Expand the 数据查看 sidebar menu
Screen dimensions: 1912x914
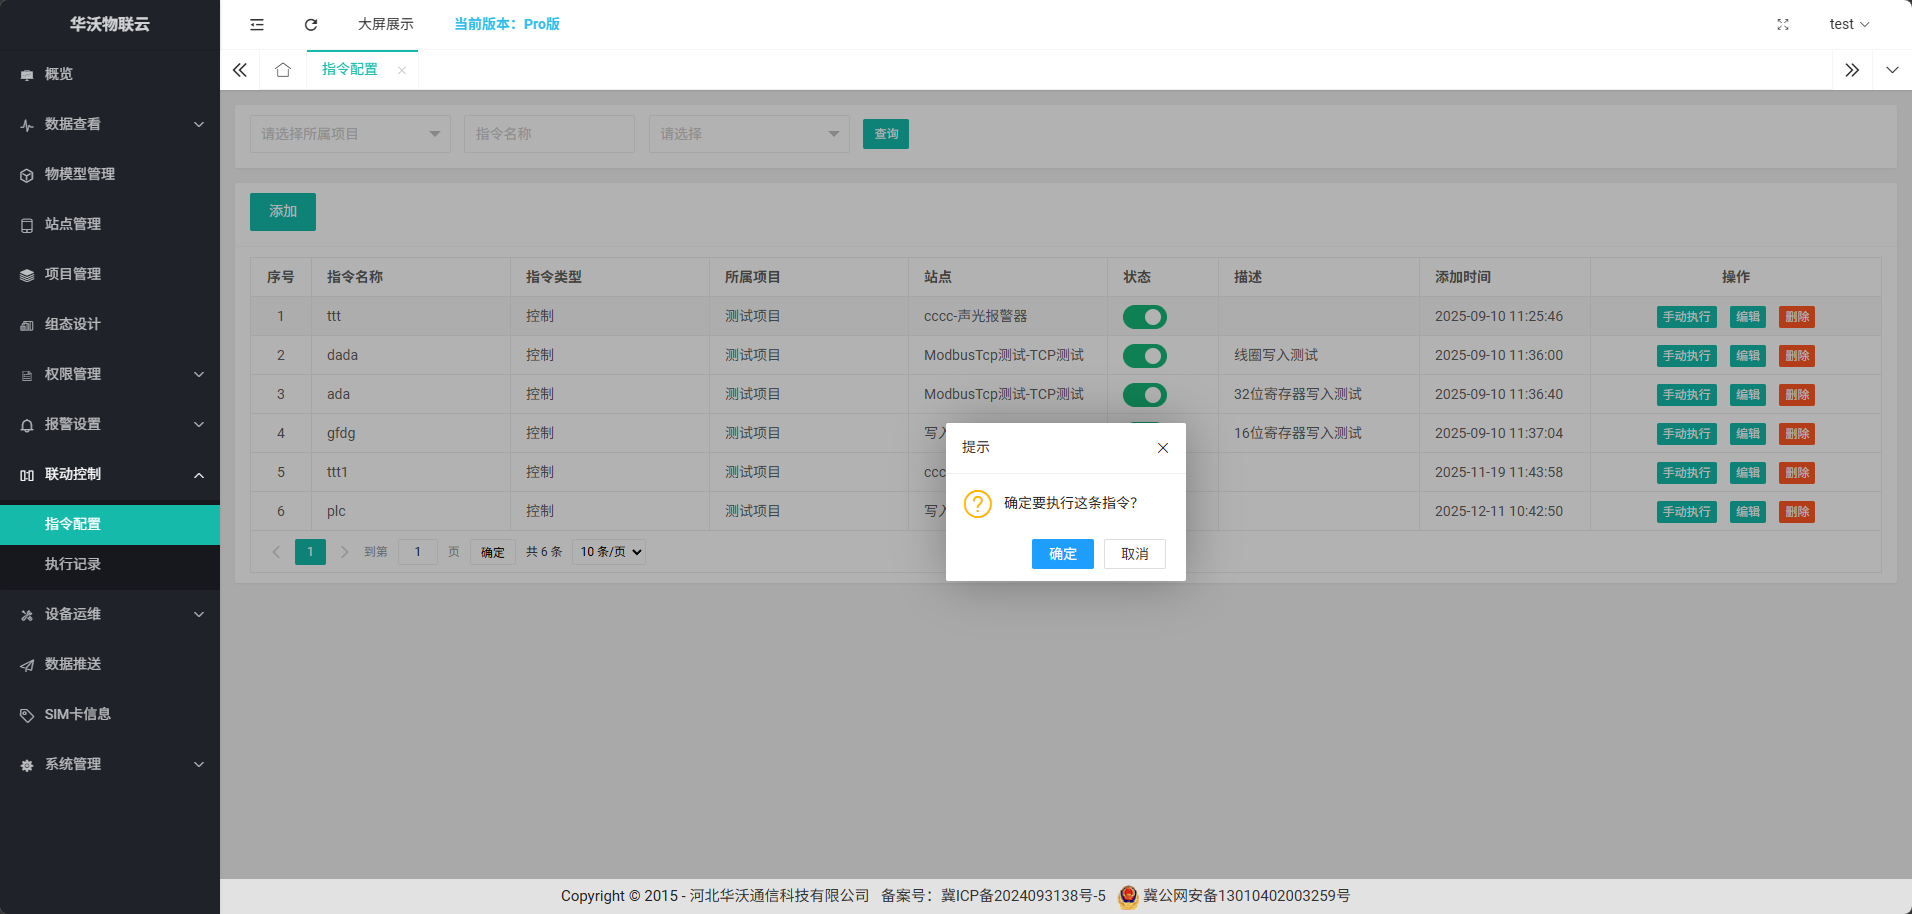click(110, 124)
